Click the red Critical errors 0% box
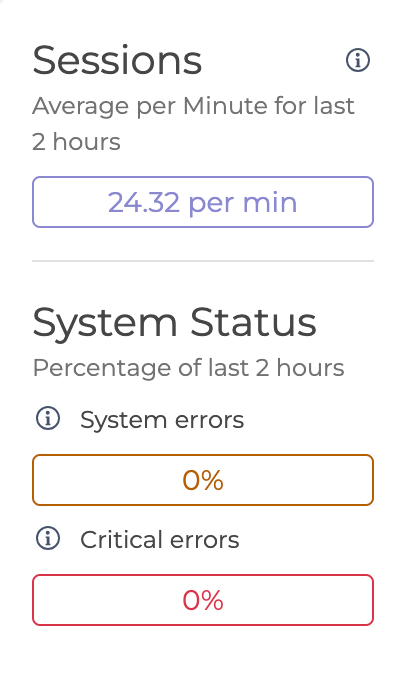The image size is (398, 688). click(203, 600)
